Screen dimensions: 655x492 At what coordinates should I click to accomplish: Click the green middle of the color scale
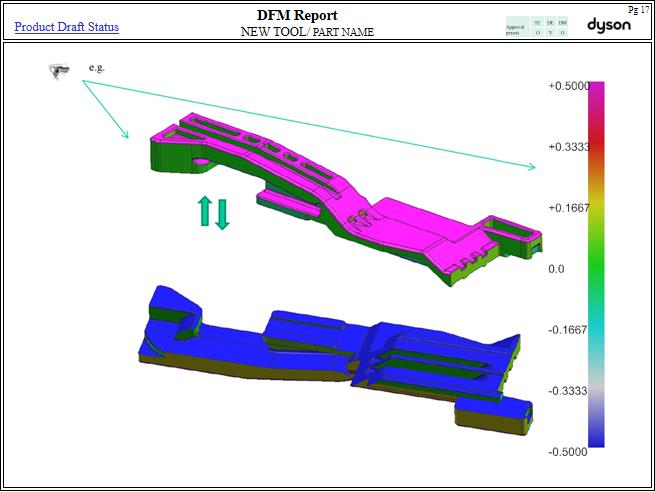pyautogui.click(x=597, y=268)
